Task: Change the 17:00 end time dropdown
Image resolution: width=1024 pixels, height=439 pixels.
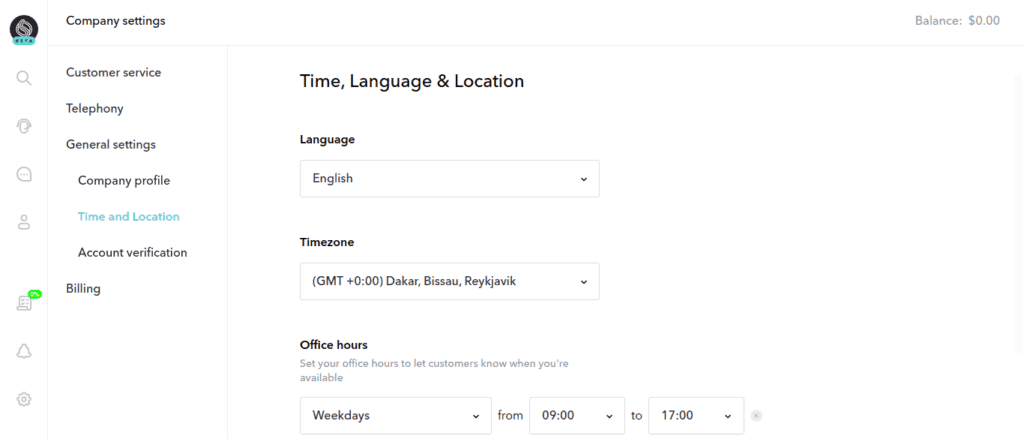Action: [696, 415]
